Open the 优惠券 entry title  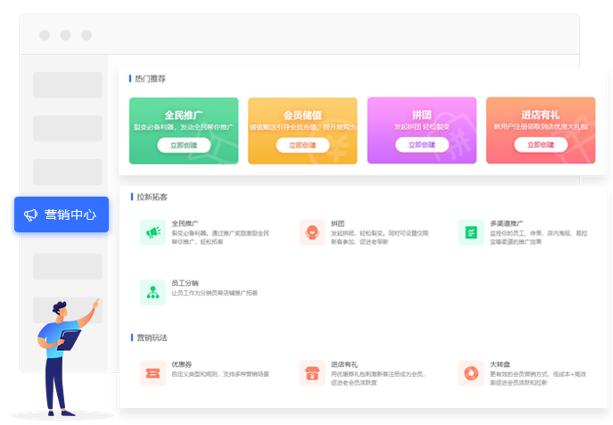pyautogui.click(x=181, y=364)
